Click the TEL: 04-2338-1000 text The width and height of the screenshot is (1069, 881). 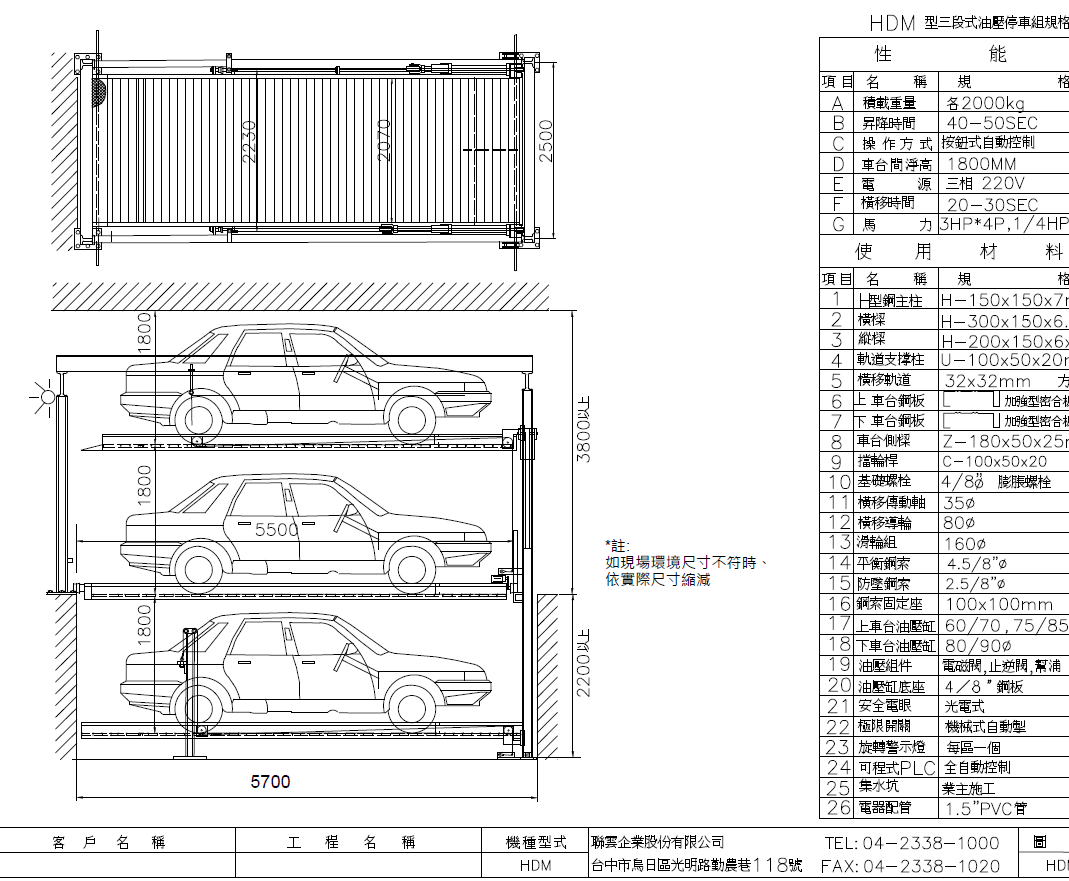pyautogui.click(x=910, y=842)
